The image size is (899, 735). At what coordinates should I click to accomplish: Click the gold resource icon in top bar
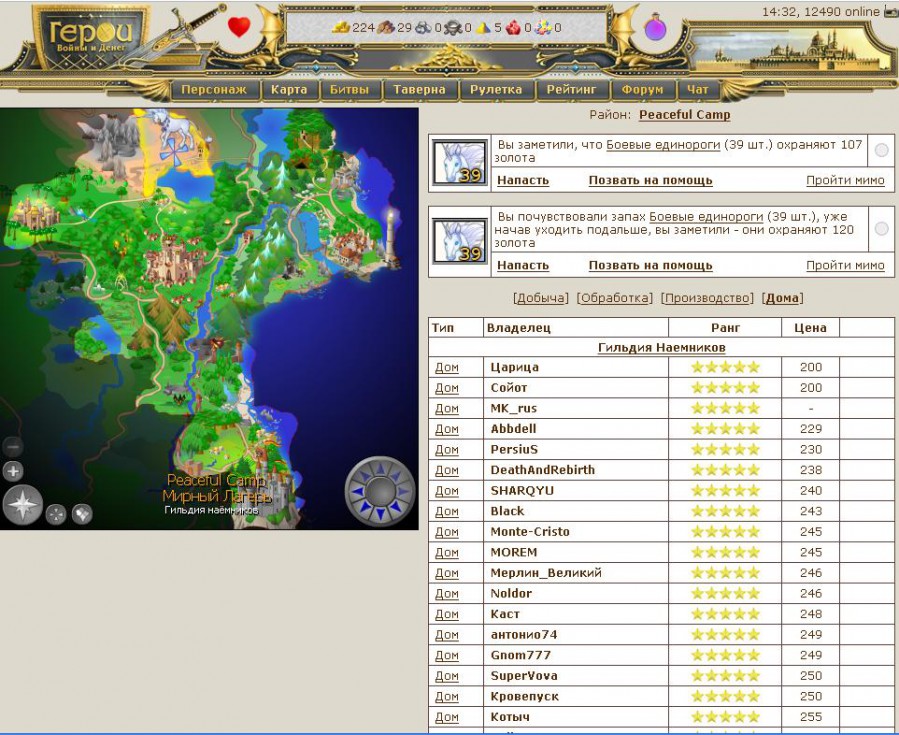[x=341, y=28]
